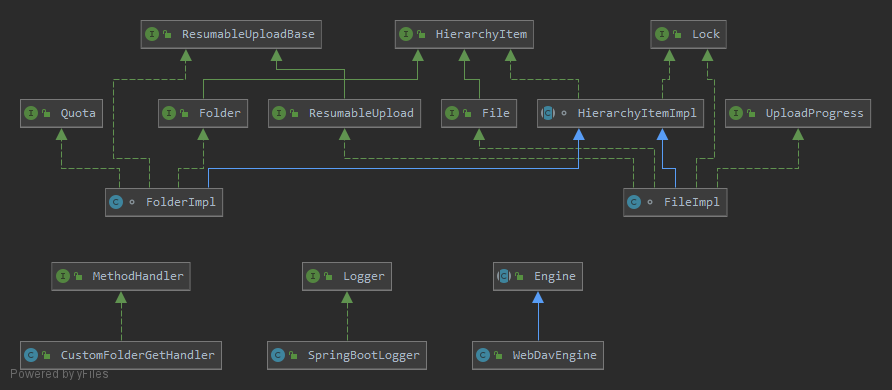Select the Engine label text
Viewport: 892px width, 390px height.
tap(555, 276)
